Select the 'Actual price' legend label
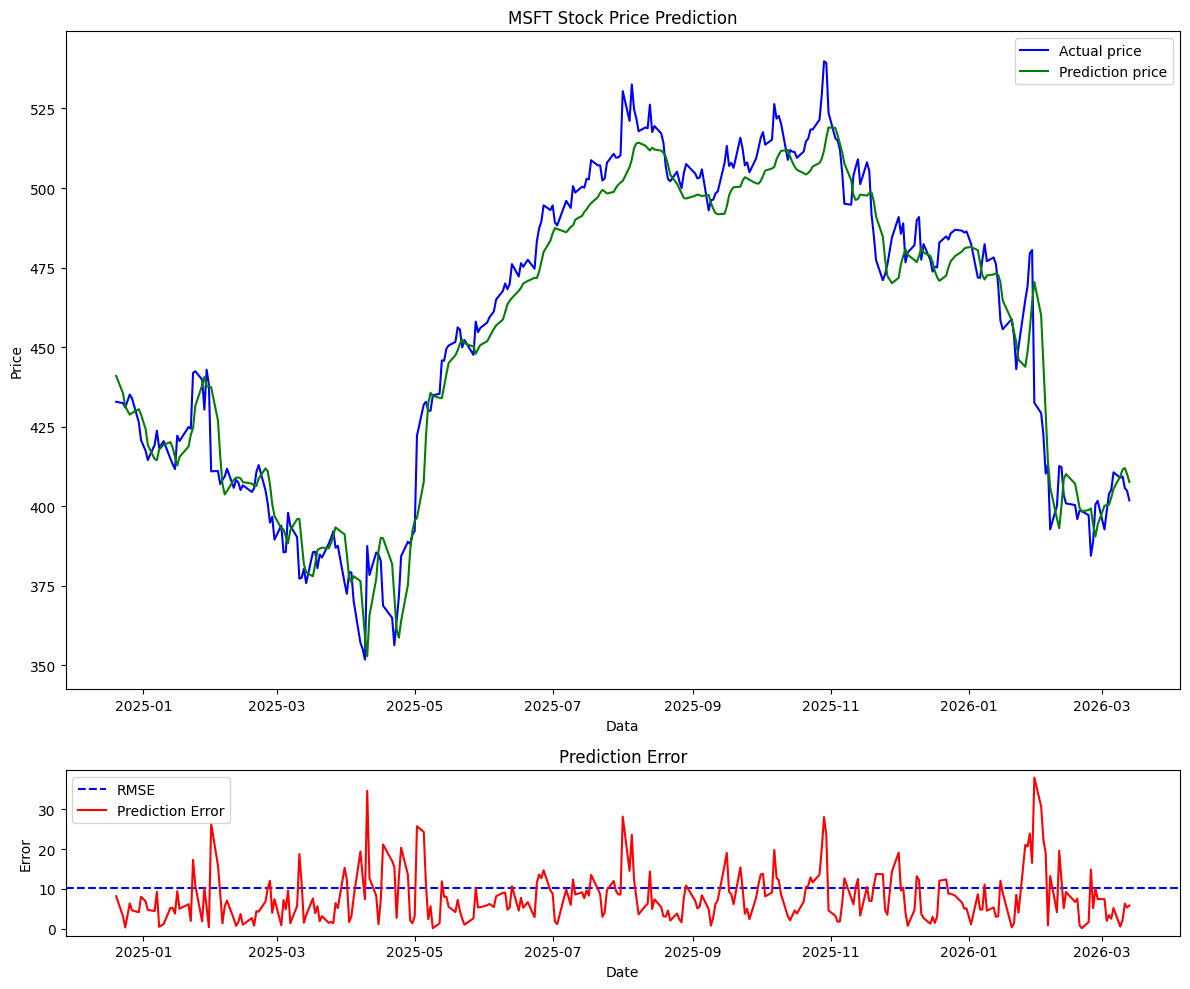The image size is (1190, 989). 1100,51
